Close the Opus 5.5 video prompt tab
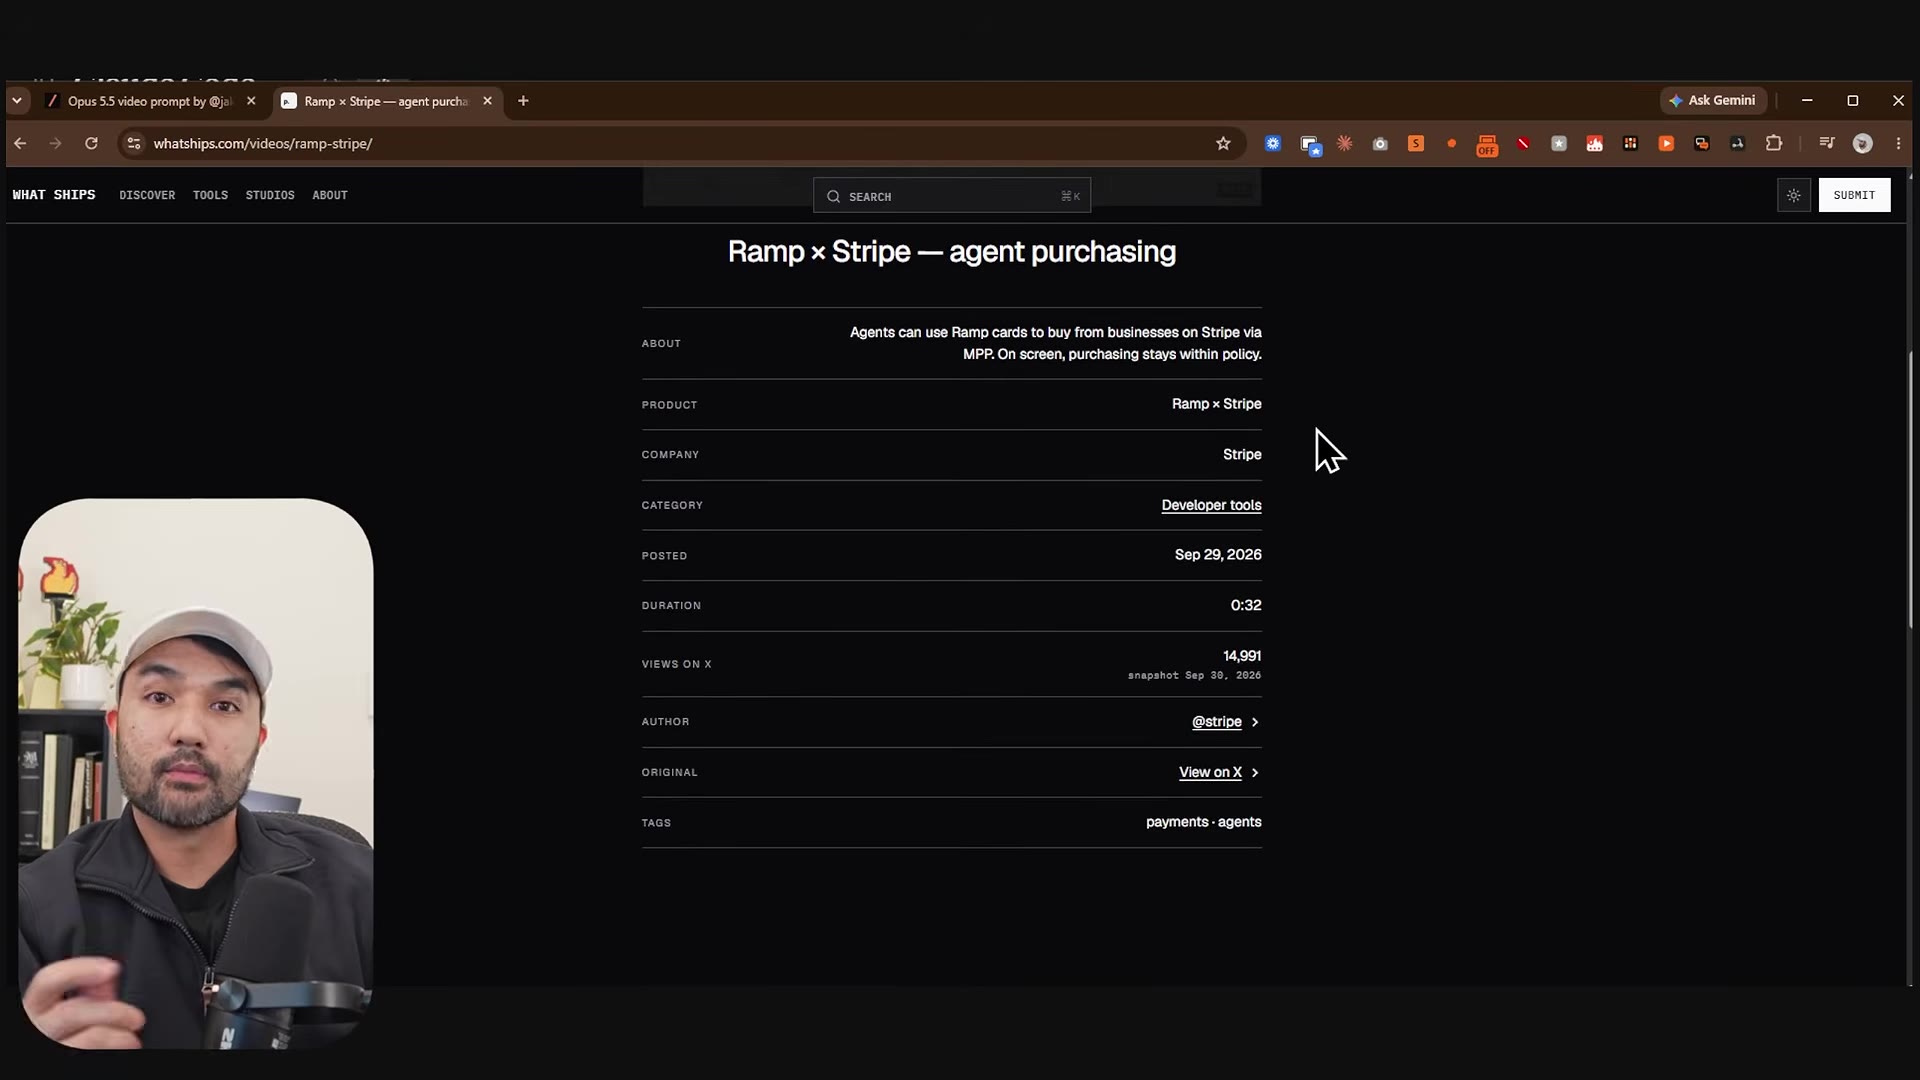The height and width of the screenshot is (1080, 1920). (251, 101)
